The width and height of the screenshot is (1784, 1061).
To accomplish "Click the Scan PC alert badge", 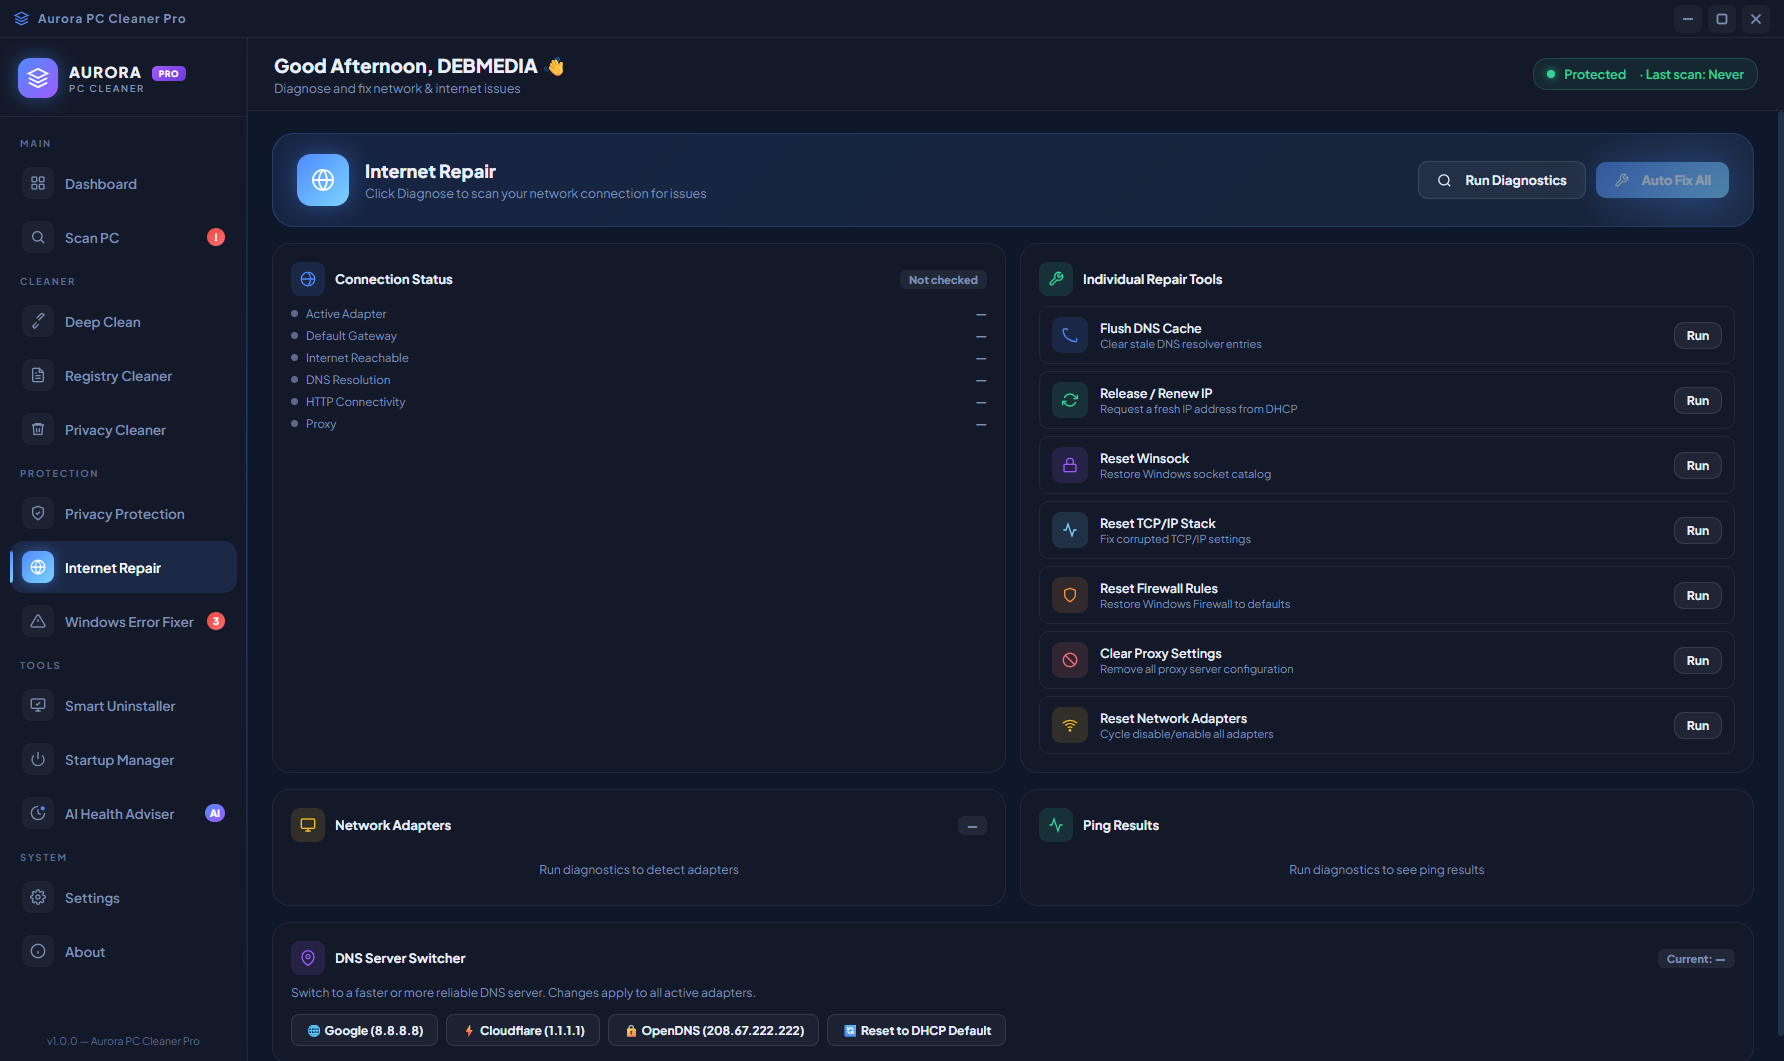I will 216,238.
